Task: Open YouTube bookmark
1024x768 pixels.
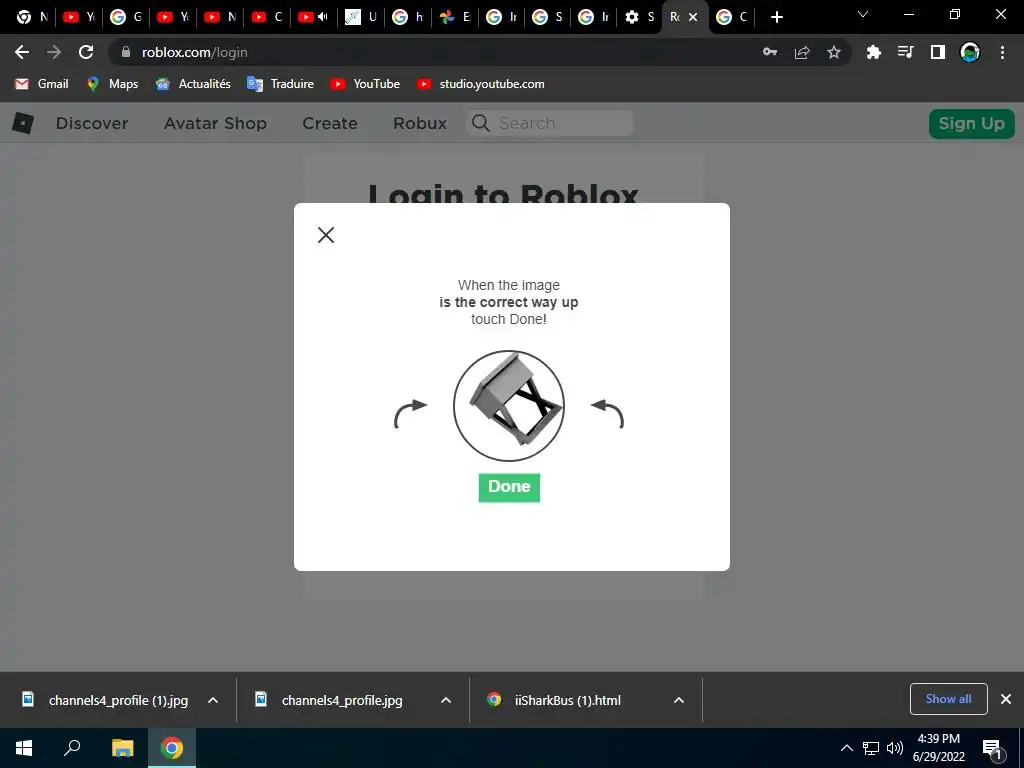Action: pyautogui.click(x=365, y=84)
